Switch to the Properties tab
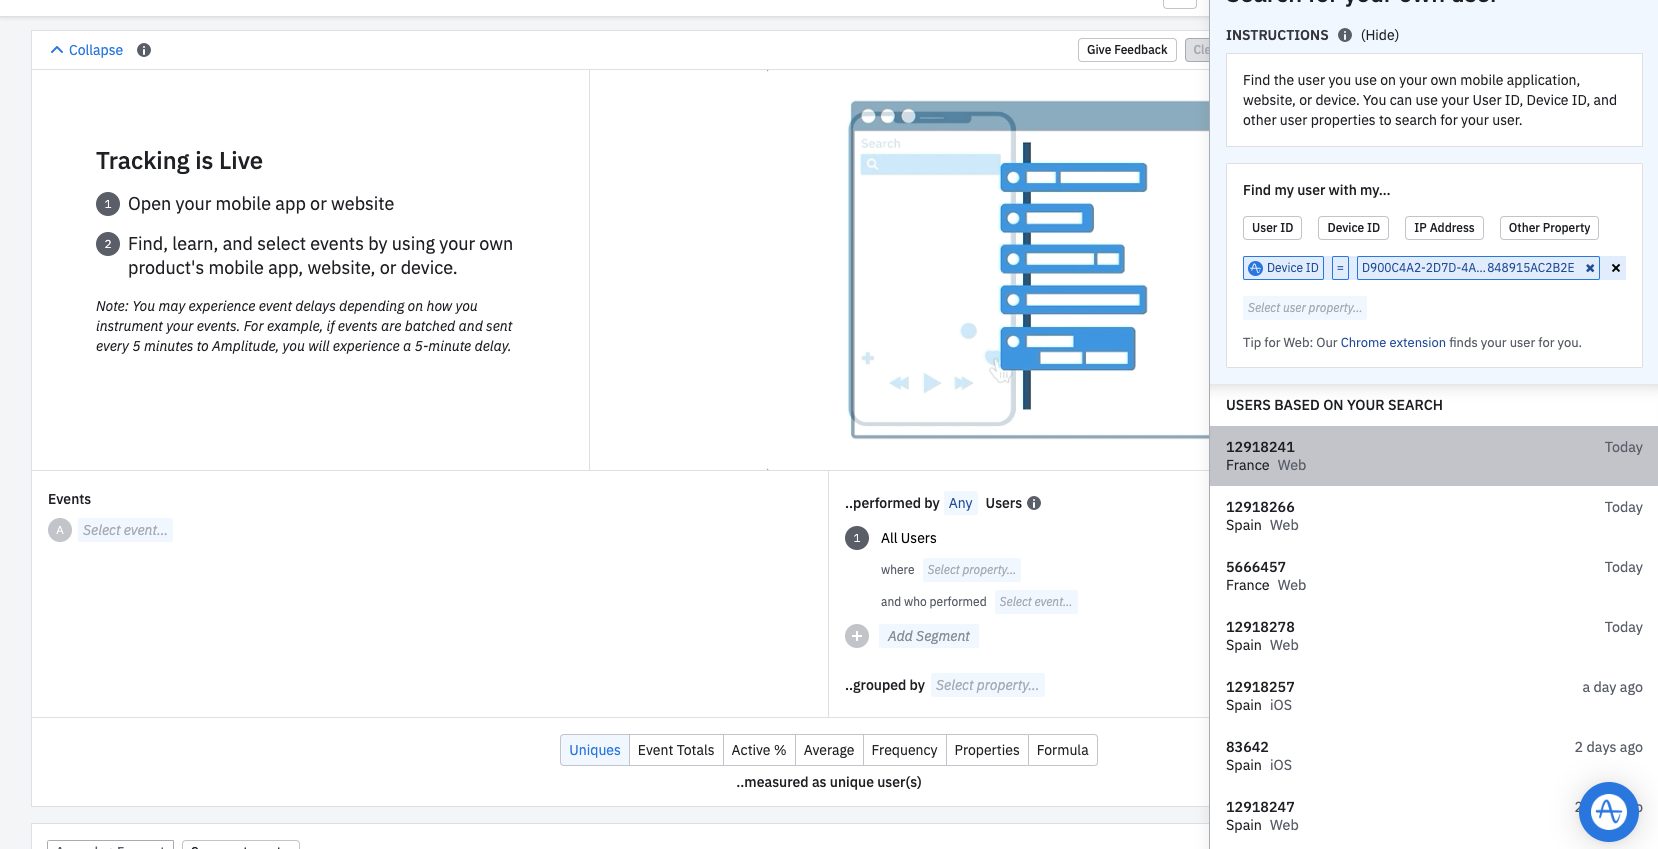Screen dimensions: 1658x849 click(987, 750)
